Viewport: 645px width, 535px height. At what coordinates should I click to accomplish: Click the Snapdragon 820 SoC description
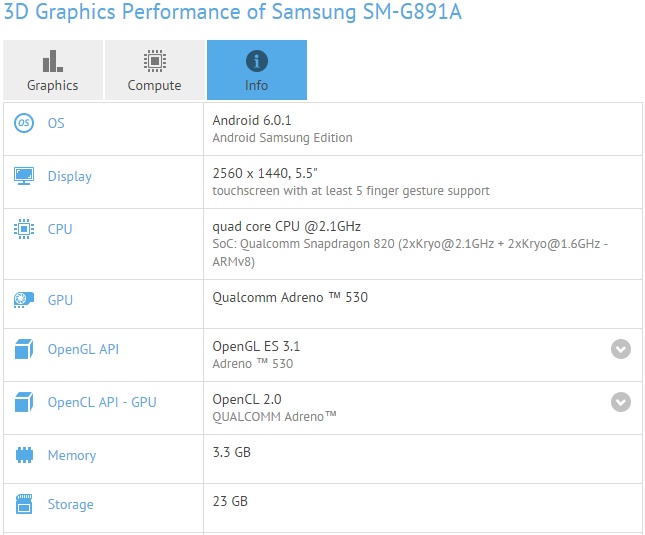click(x=410, y=252)
